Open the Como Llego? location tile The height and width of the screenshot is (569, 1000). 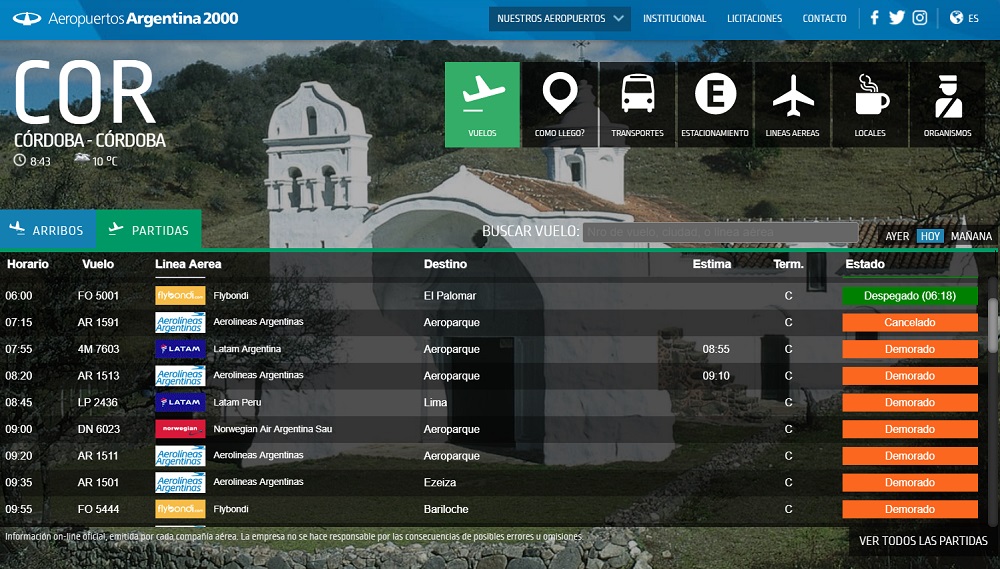(559, 105)
